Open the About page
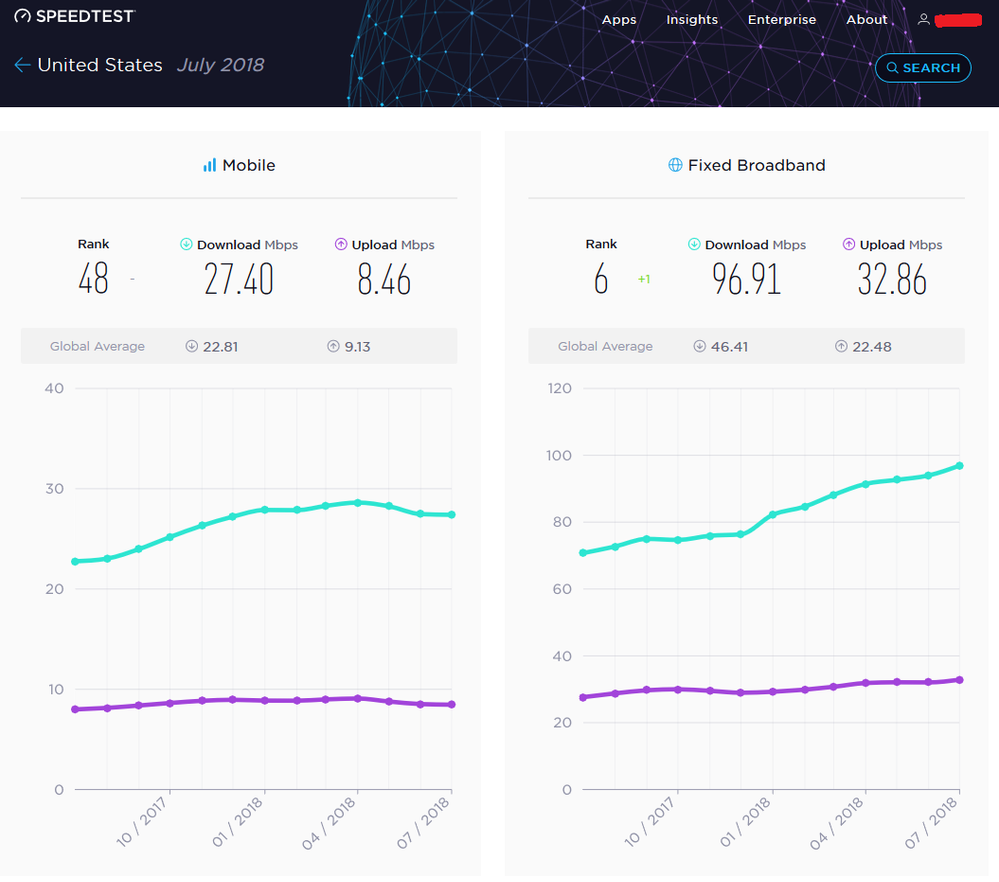Image resolution: width=999 pixels, height=882 pixels. [867, 19]
